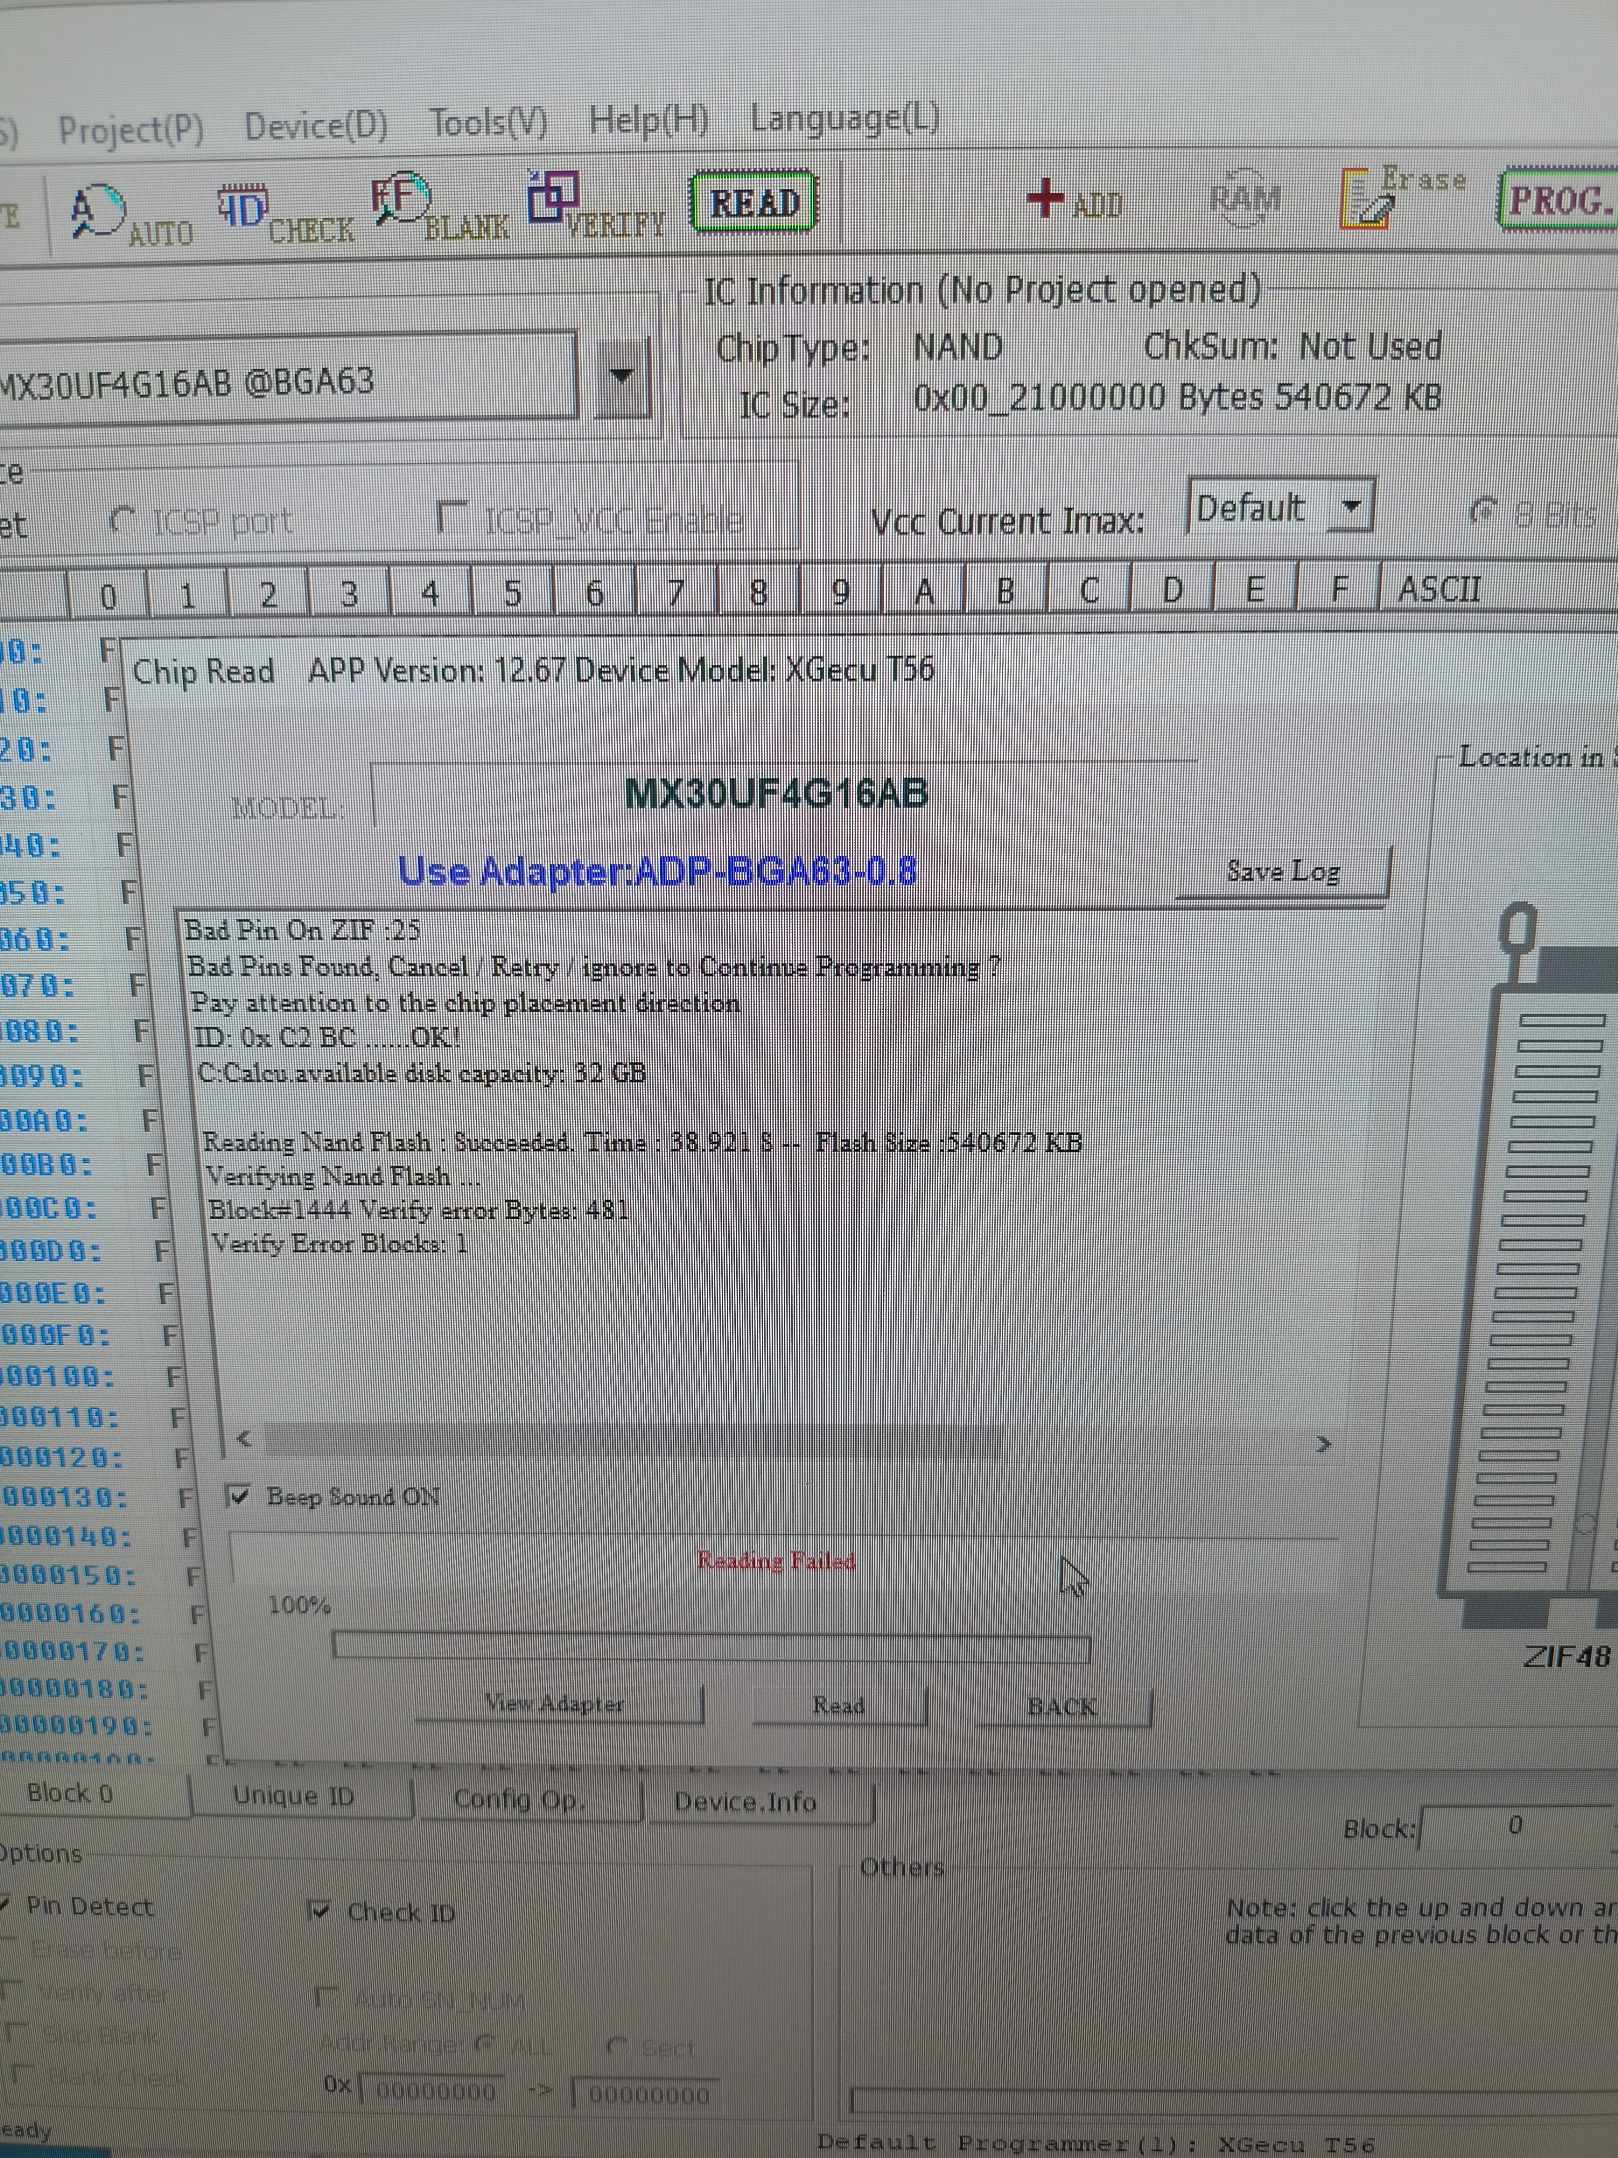Toggle the Check ID checkbox
The image size is (1618, 2158).
320,1911
